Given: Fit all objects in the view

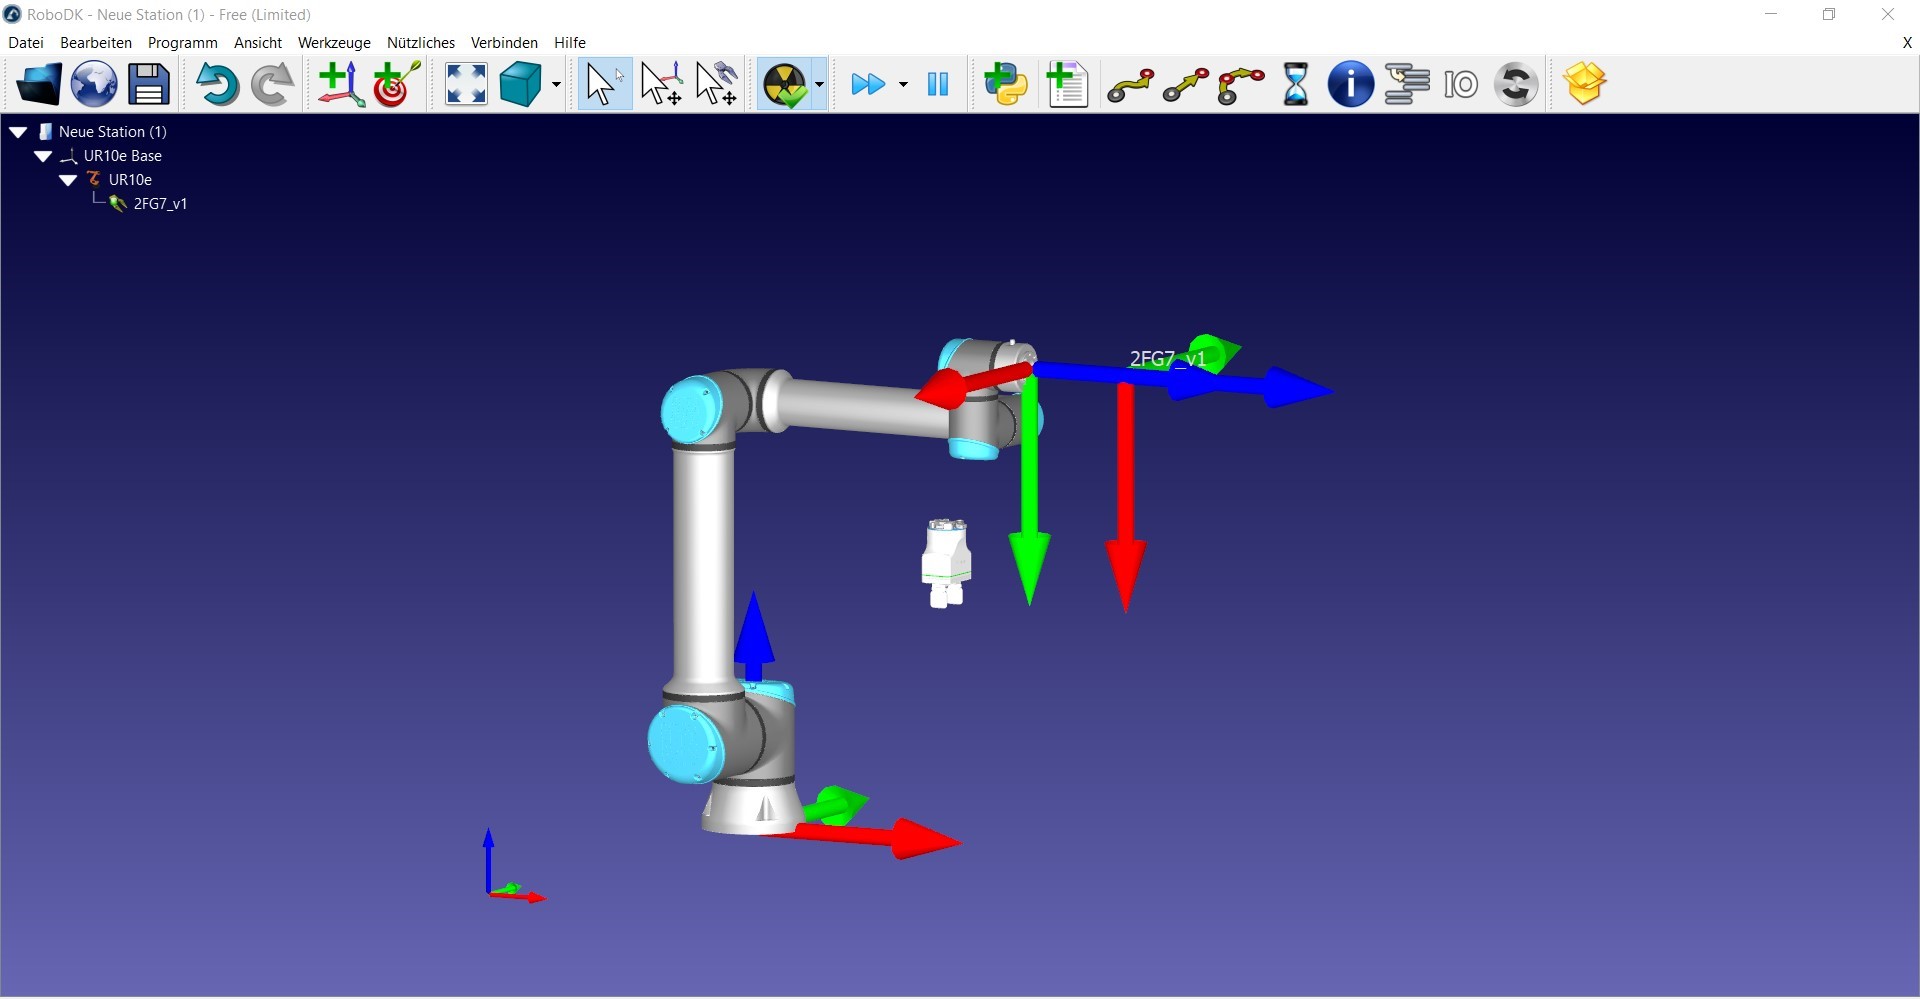Looking at the screenshot, I should click(466, 84).
